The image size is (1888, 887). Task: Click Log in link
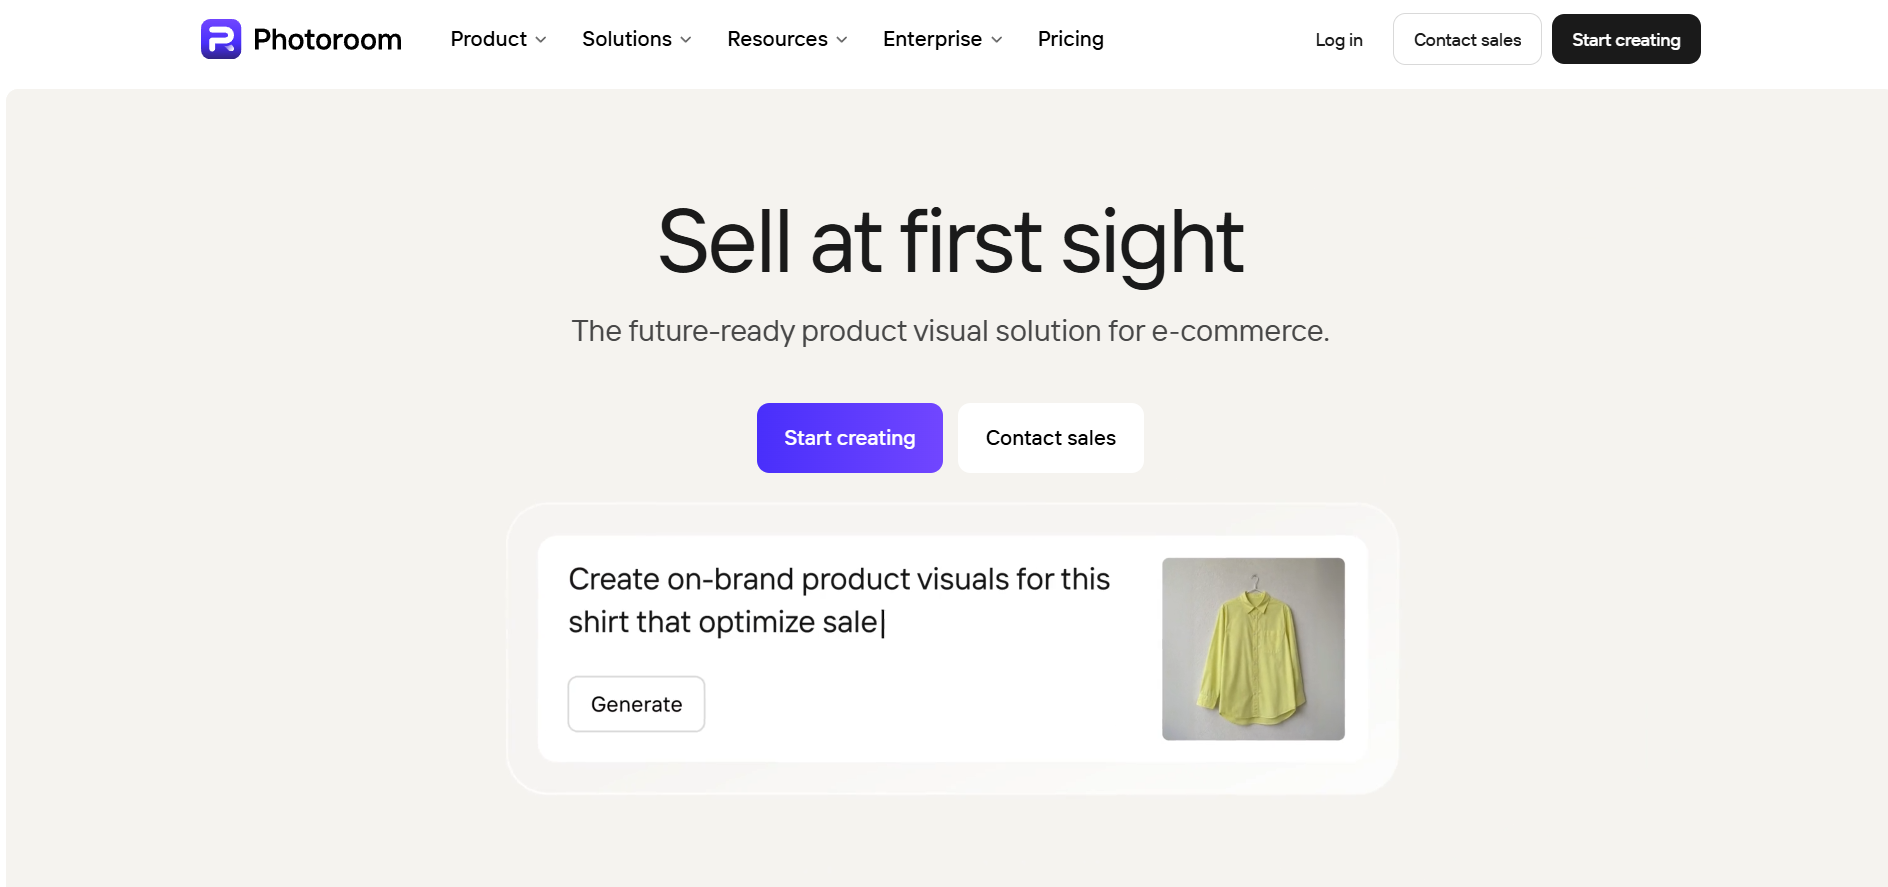tap(1339, 40)
